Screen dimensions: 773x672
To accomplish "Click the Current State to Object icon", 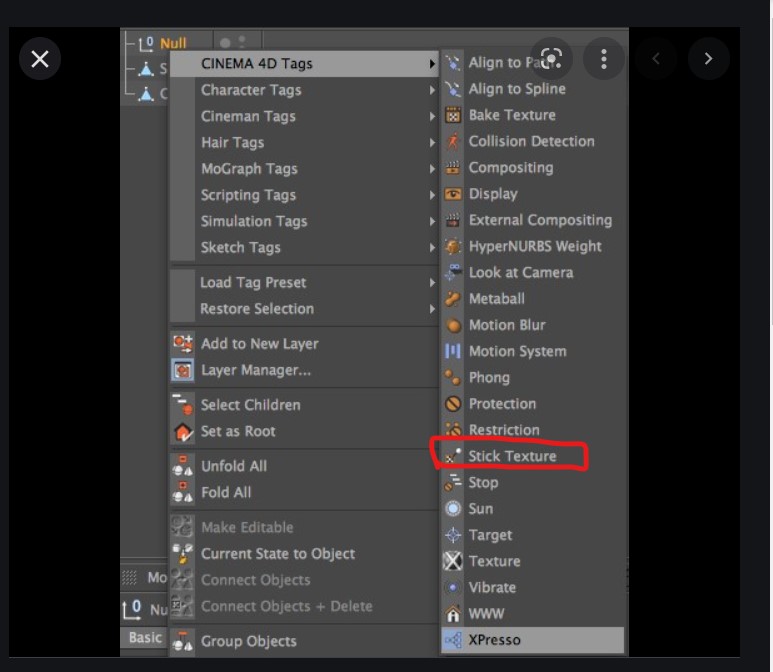I will [183, 554].
